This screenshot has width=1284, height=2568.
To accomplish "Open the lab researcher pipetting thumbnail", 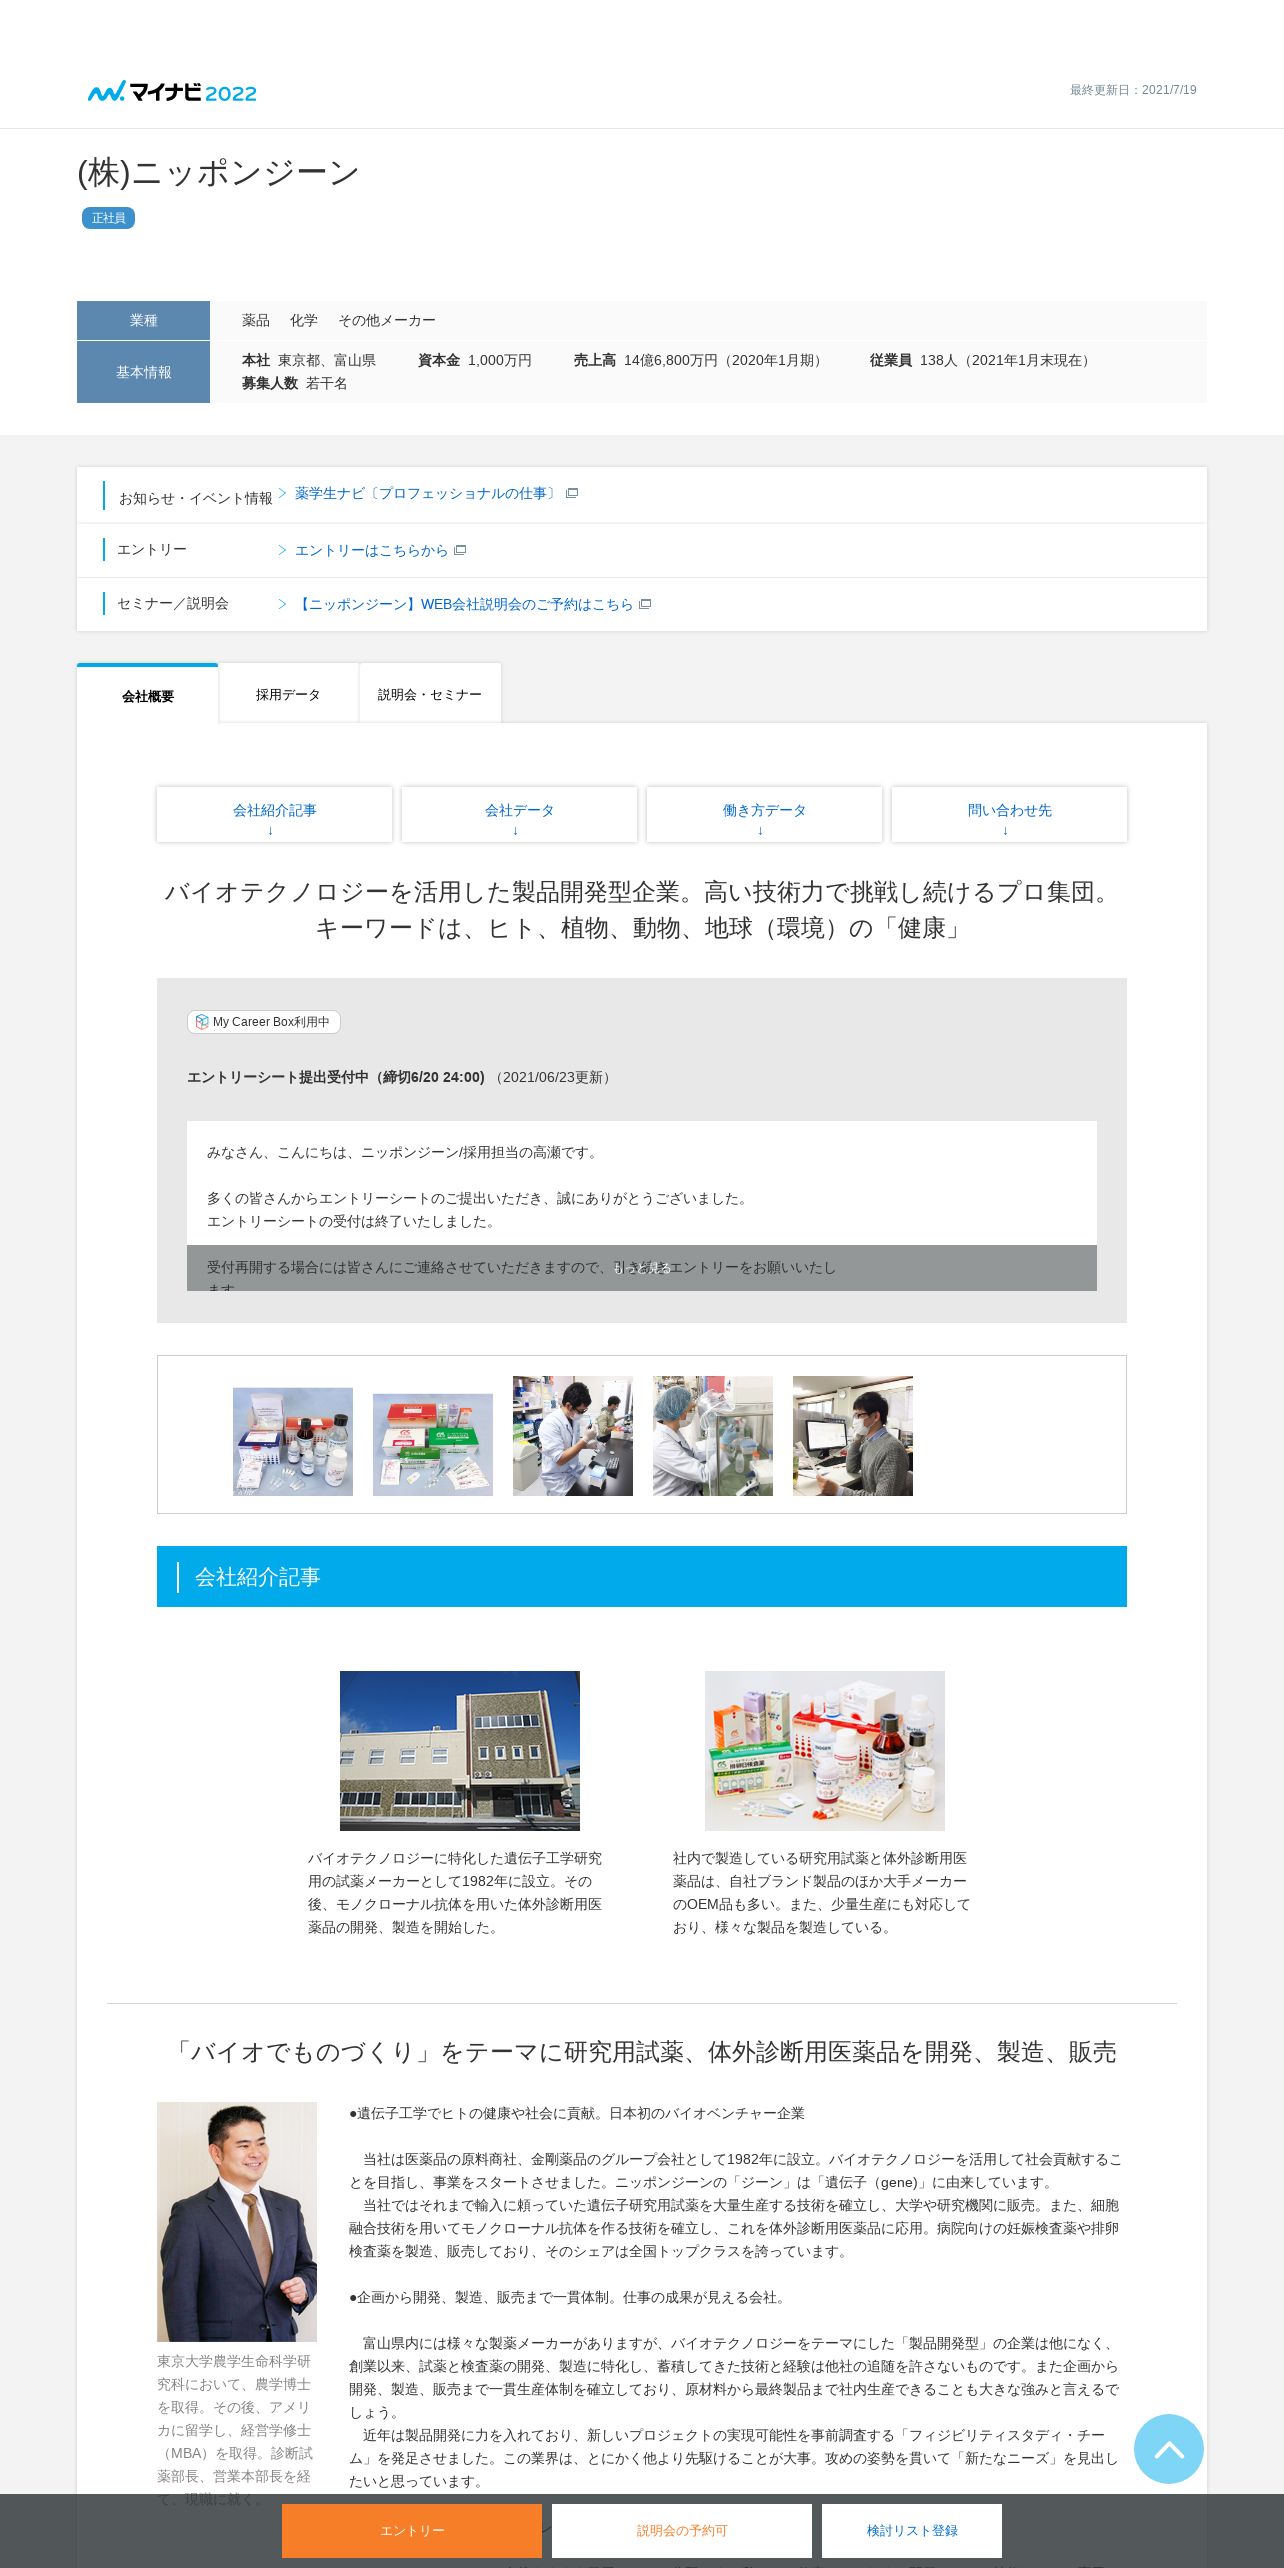I will 573,1436.
